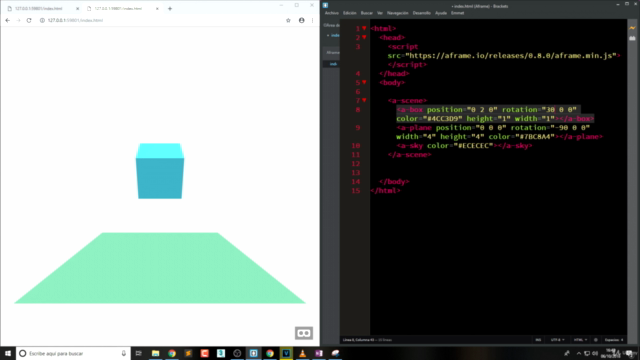
Task: Open the Windows Start menu
Action: pos(8,353)
